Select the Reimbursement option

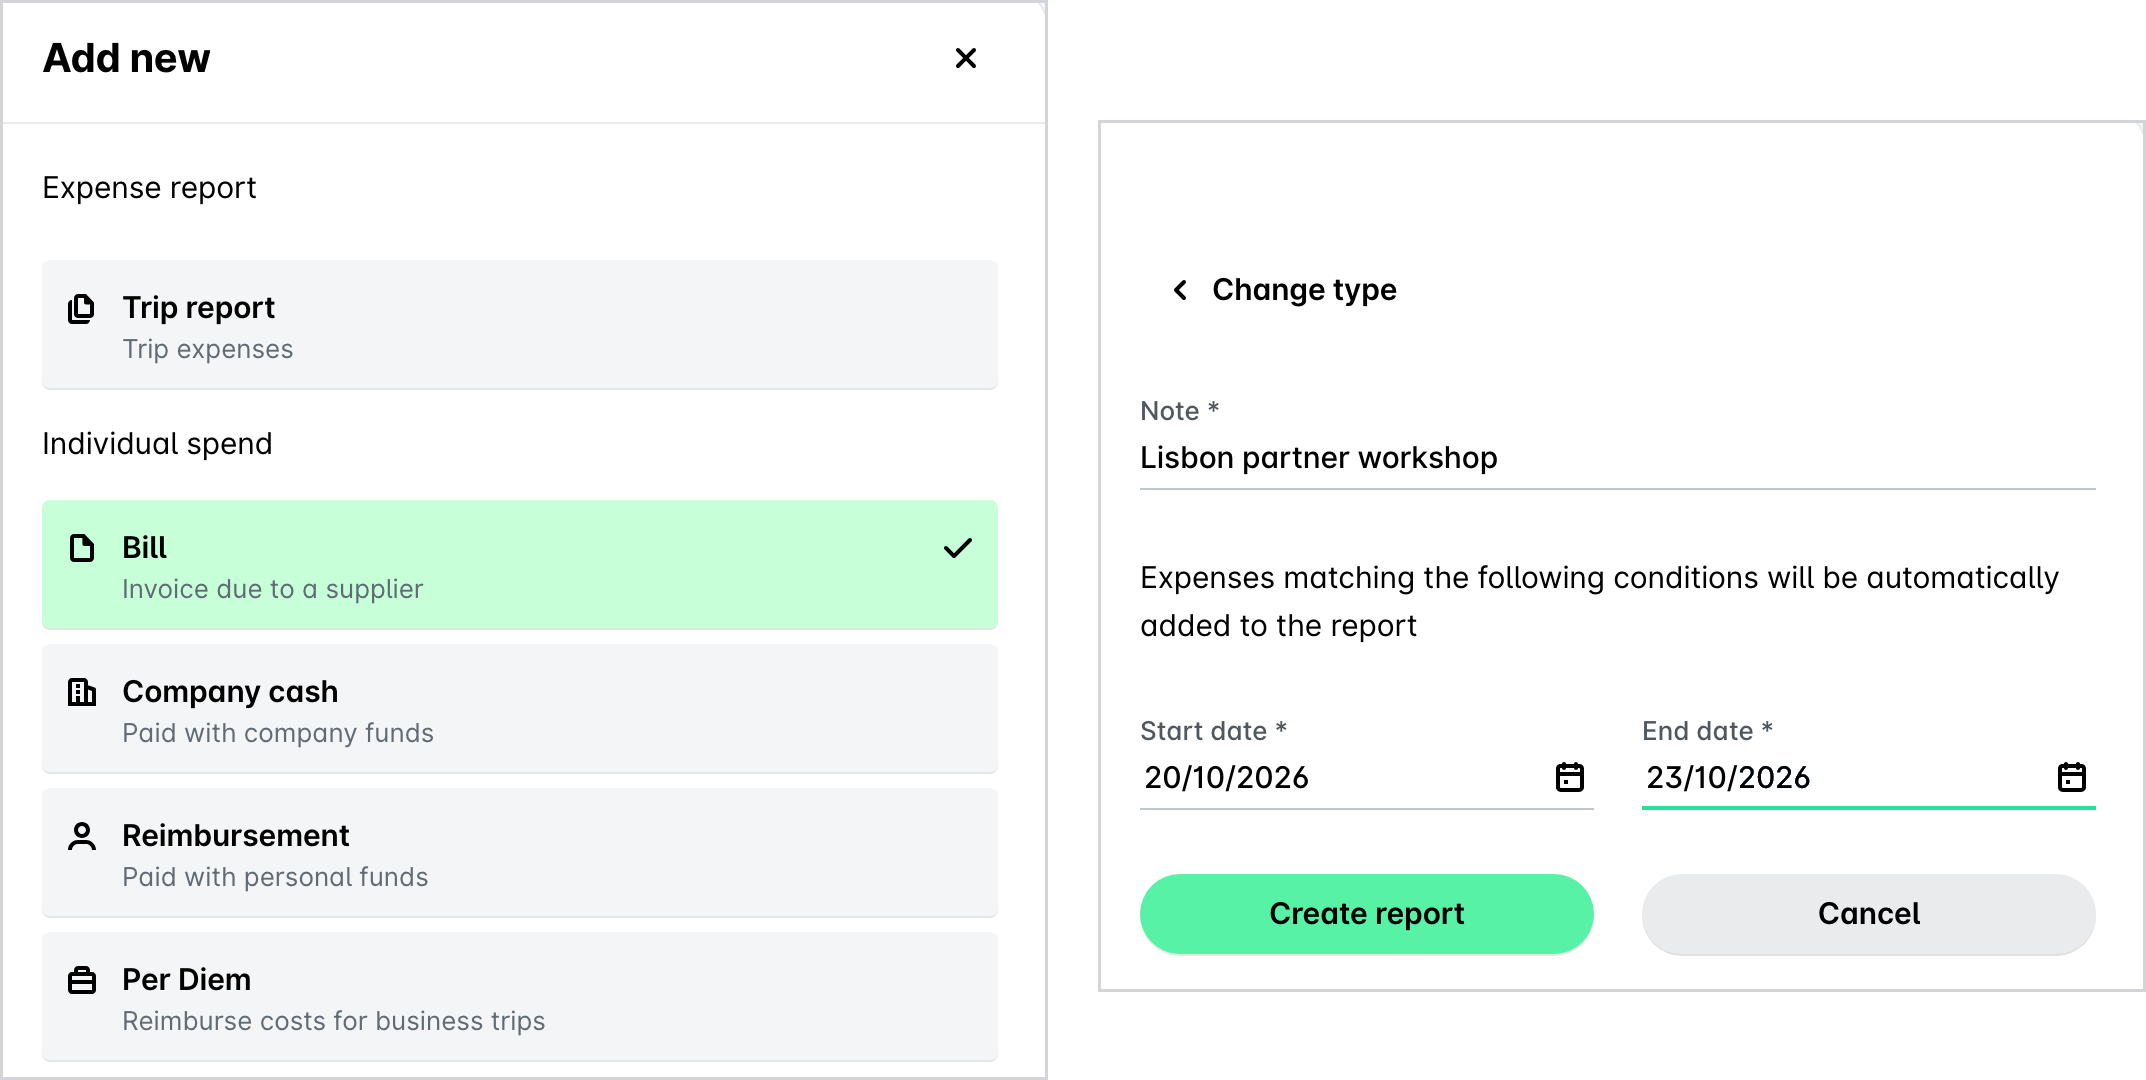click(x=520, y=853)
